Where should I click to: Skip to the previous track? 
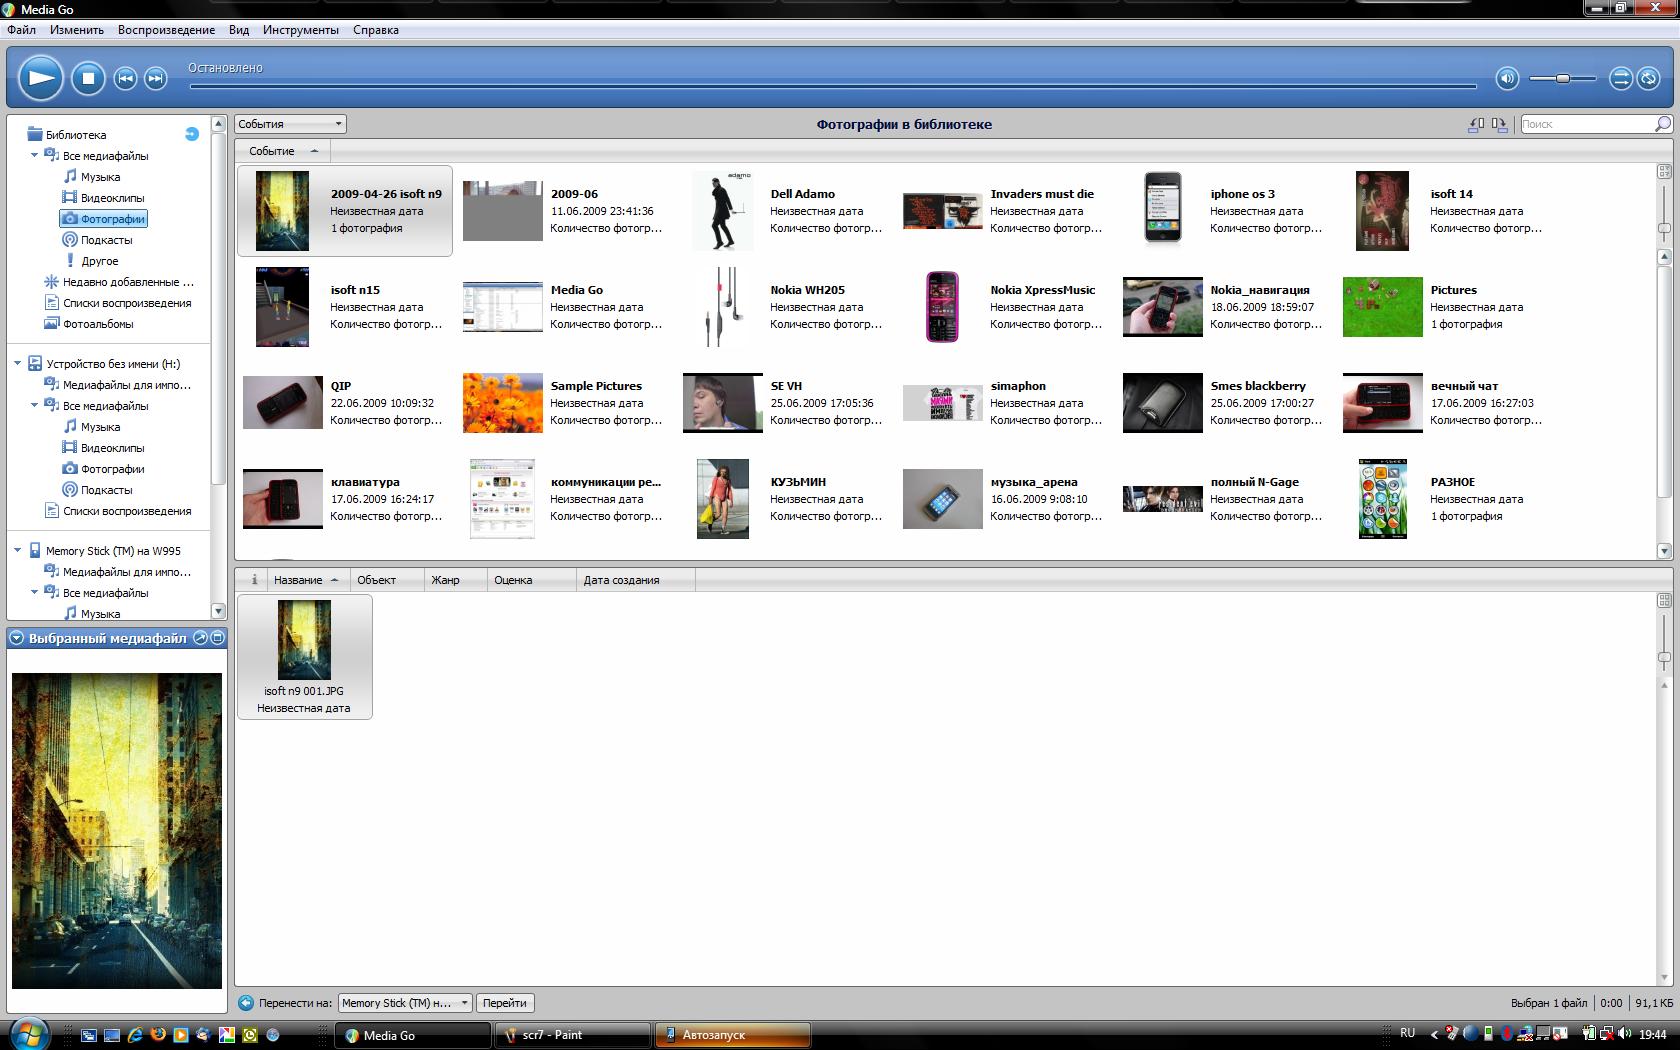click(x=125, y=78)
